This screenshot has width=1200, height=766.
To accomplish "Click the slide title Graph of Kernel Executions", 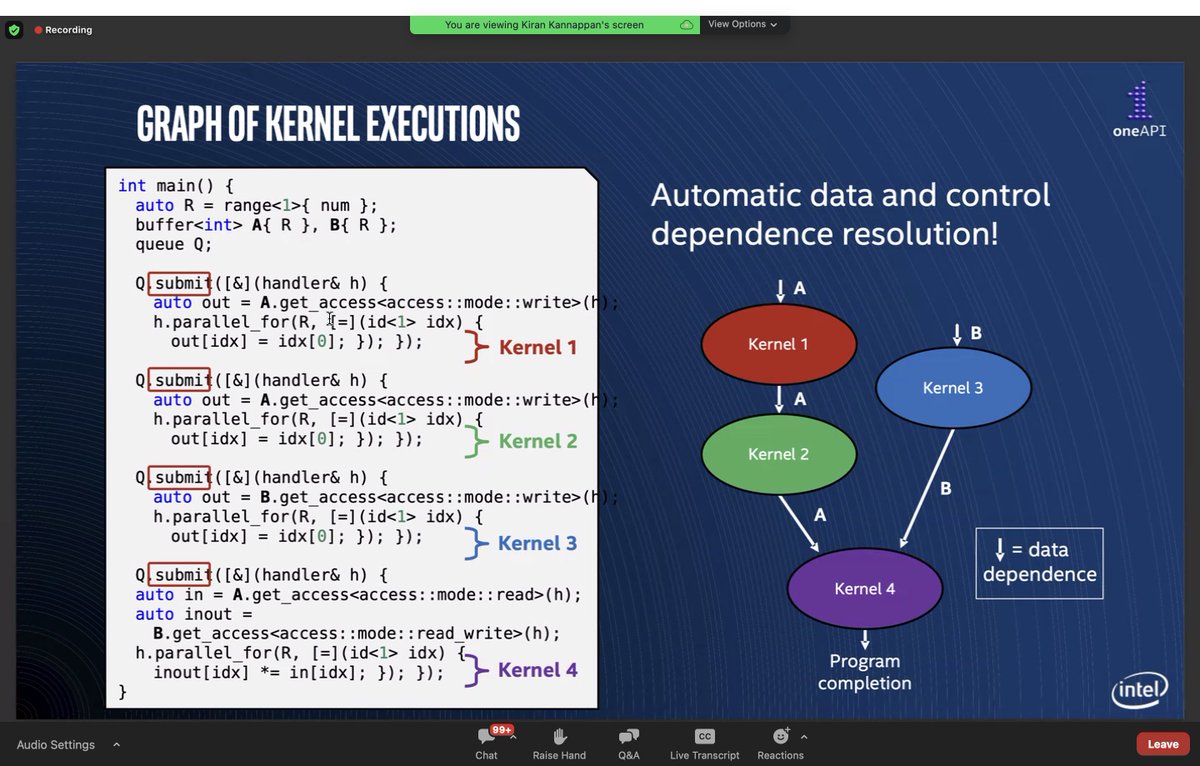I will pos(328,124).
